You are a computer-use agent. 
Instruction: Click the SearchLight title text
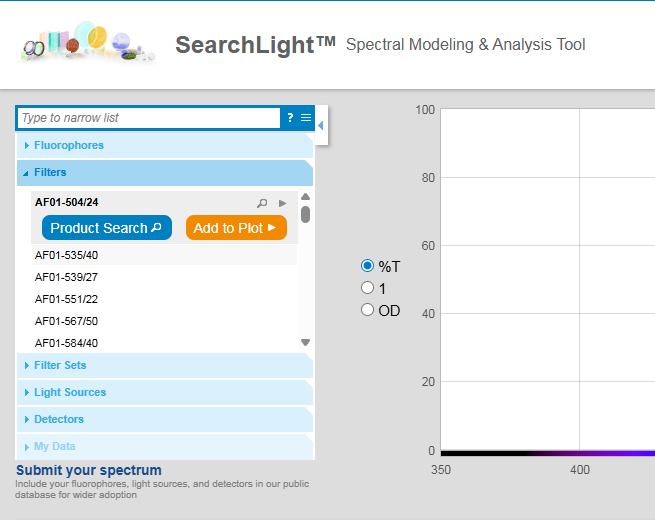click(255, 45)
